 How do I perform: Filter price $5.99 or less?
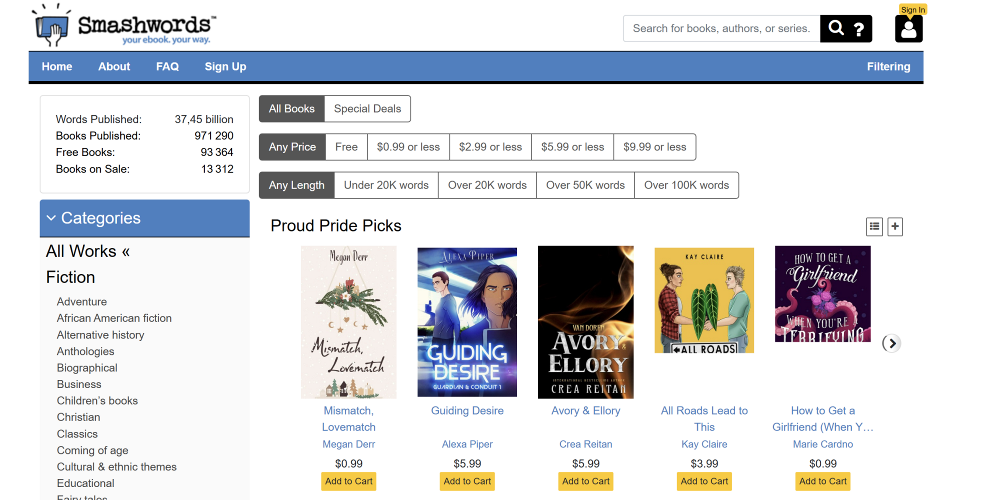click(573, 147)
